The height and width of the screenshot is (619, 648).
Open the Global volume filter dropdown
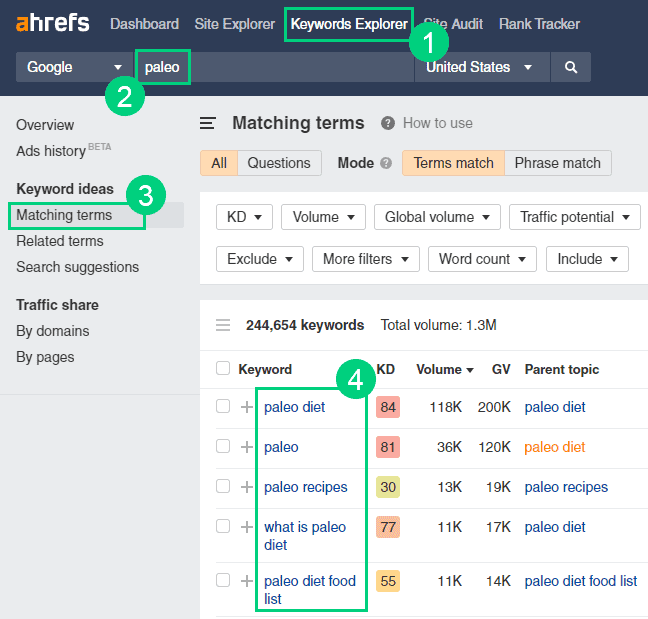tap(437, 217)
